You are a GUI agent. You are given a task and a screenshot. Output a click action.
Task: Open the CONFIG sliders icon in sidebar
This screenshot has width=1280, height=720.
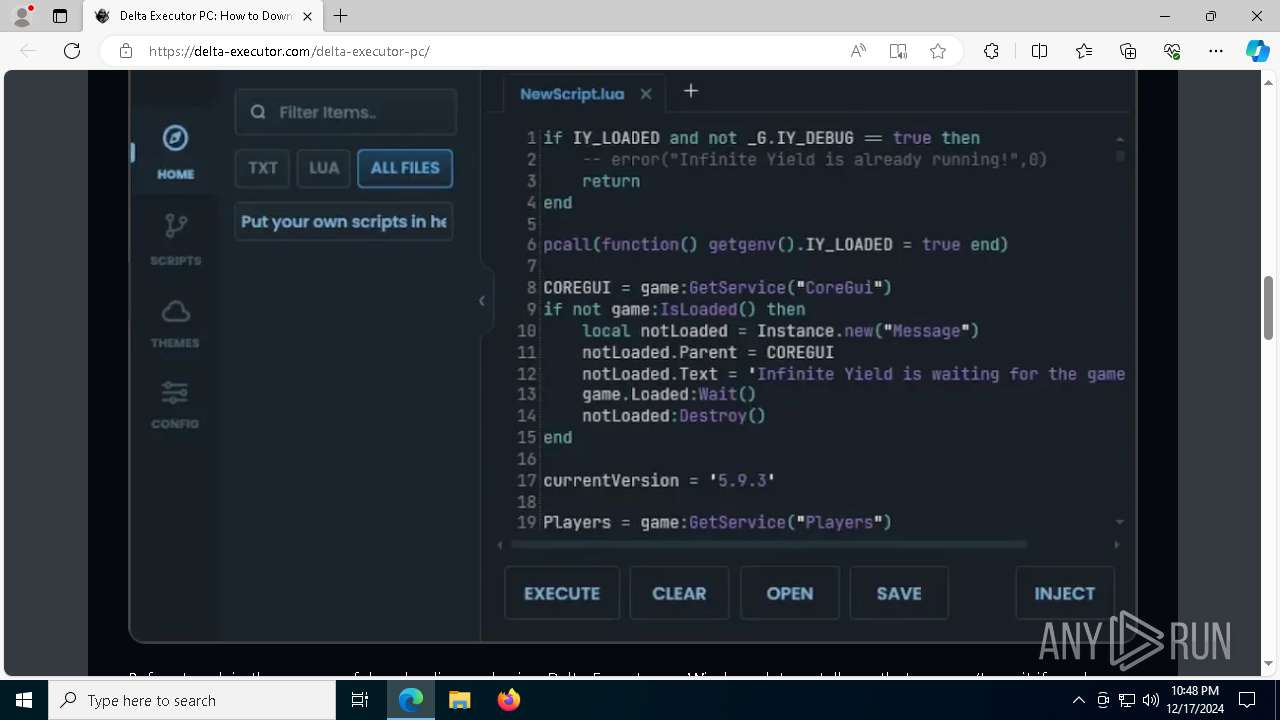[175, 393]
